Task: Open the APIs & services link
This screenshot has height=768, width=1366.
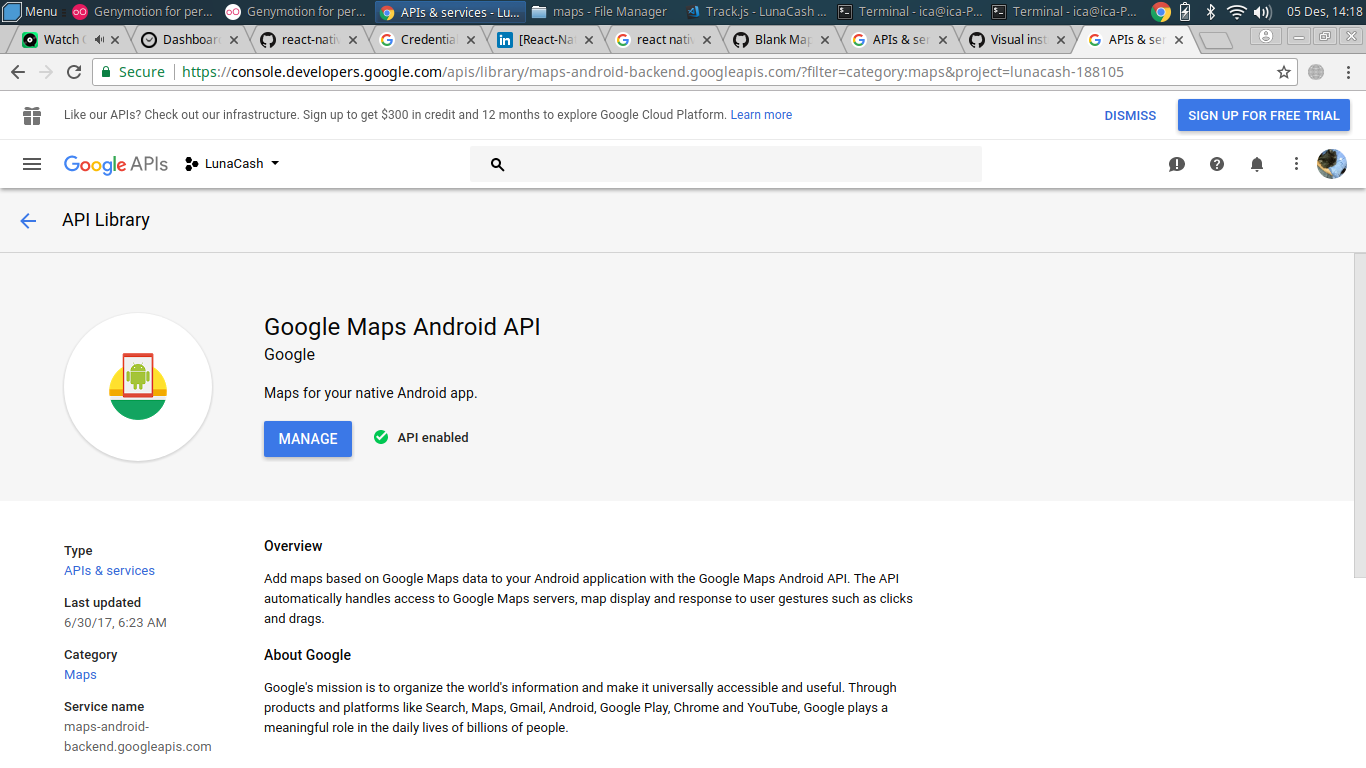Action: [109, 571]
